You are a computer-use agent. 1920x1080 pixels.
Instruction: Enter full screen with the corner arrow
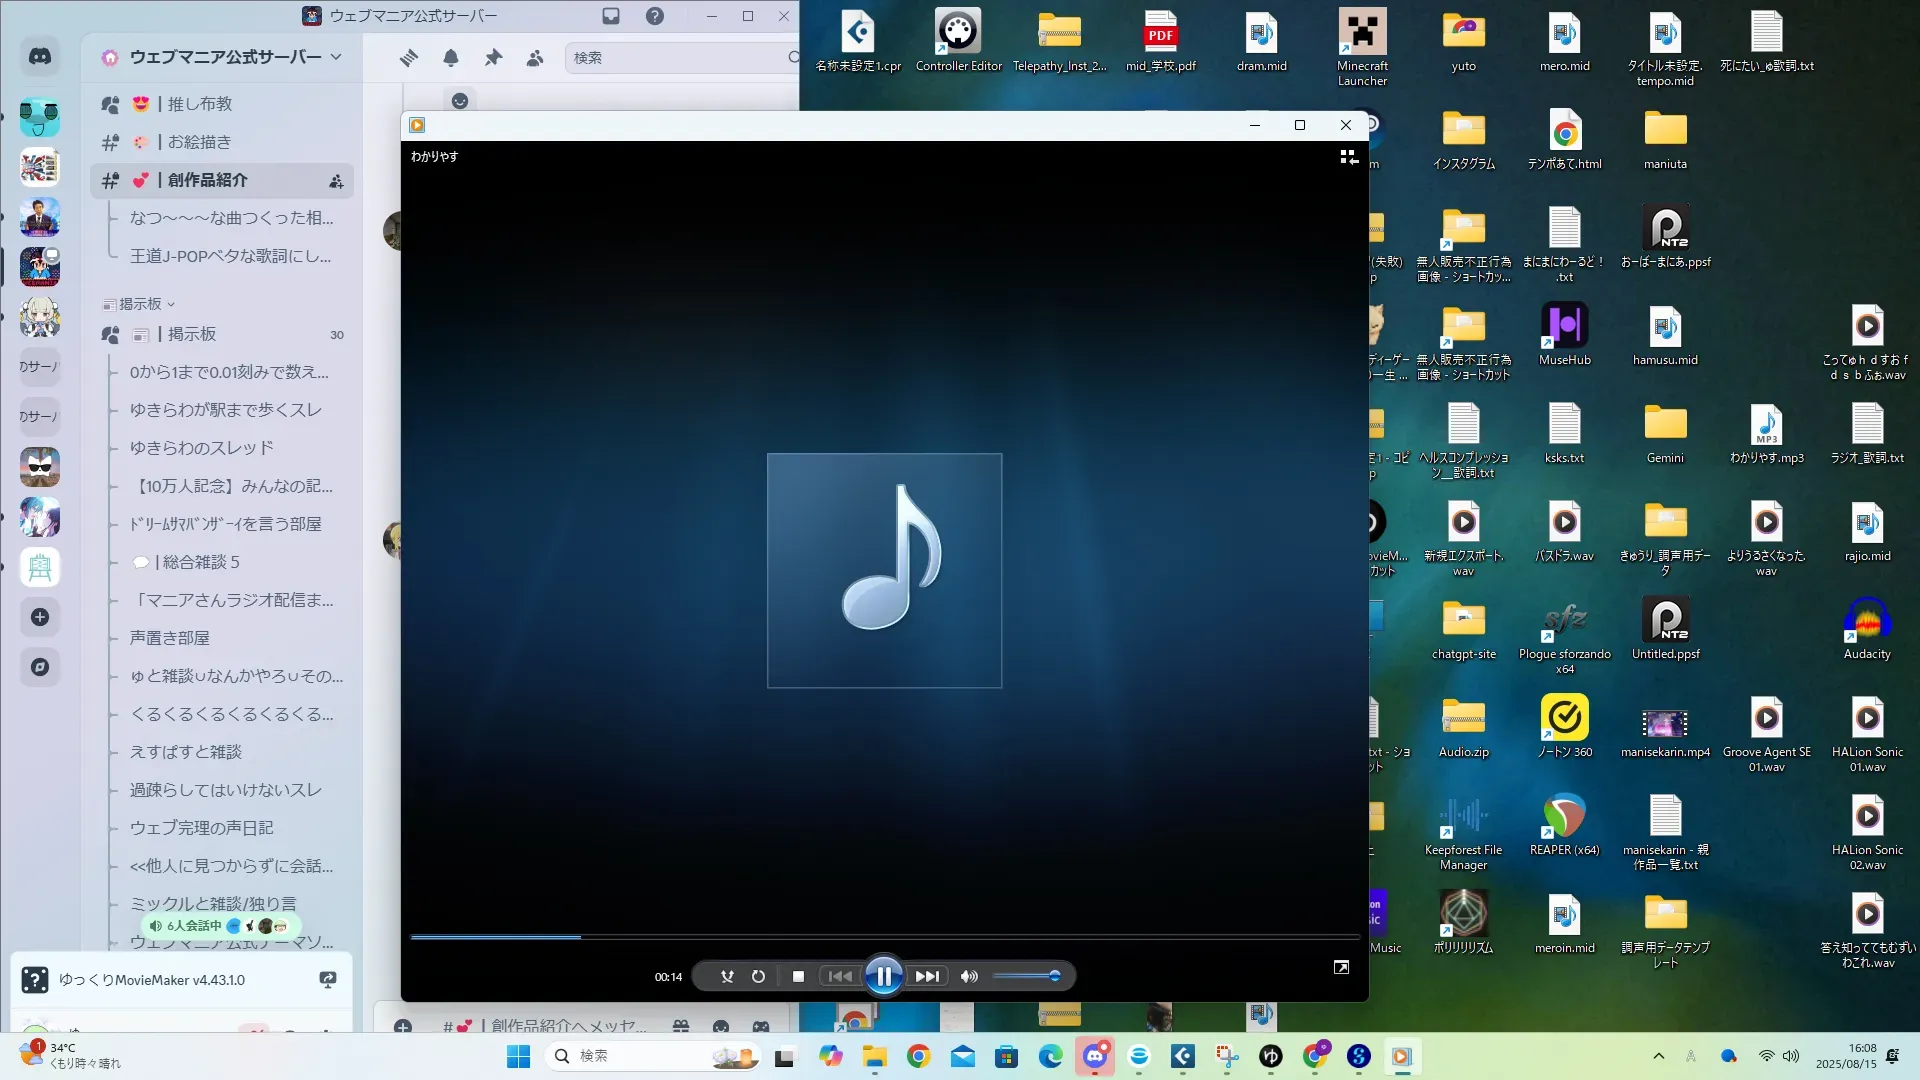(1341, 967)
